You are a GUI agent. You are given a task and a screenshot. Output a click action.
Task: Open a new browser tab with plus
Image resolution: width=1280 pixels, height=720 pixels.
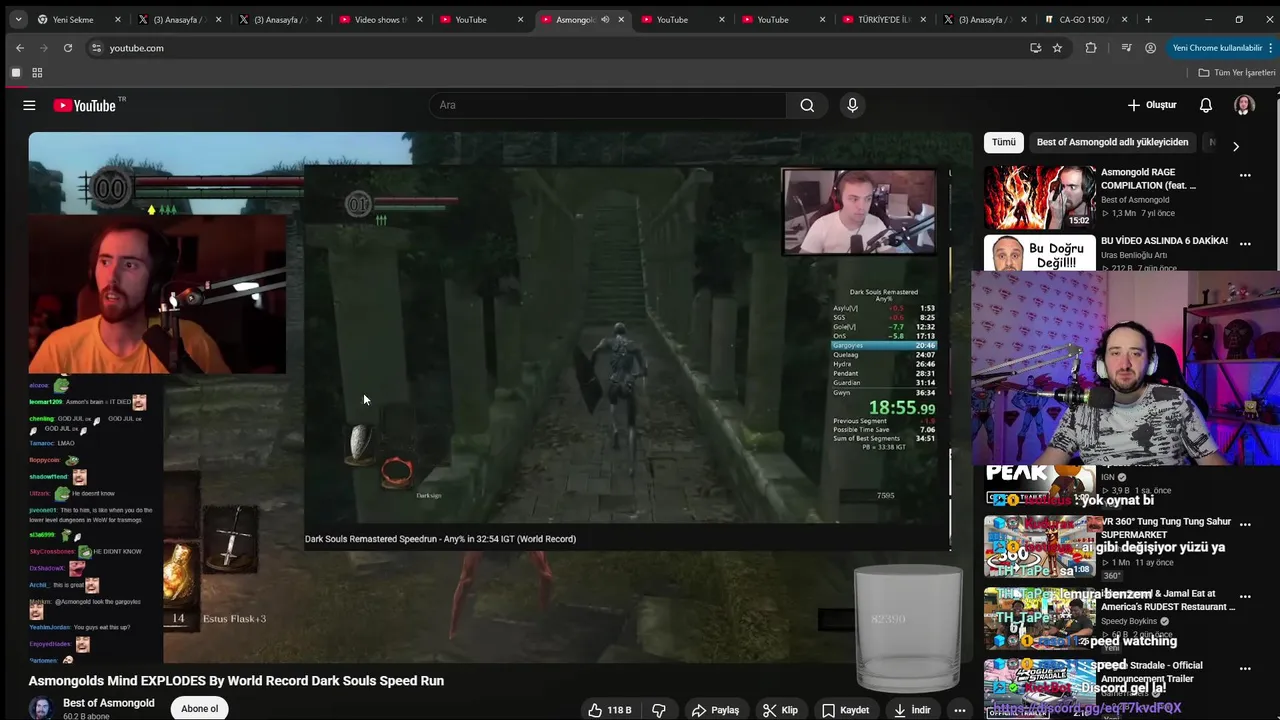(1148, 19)
